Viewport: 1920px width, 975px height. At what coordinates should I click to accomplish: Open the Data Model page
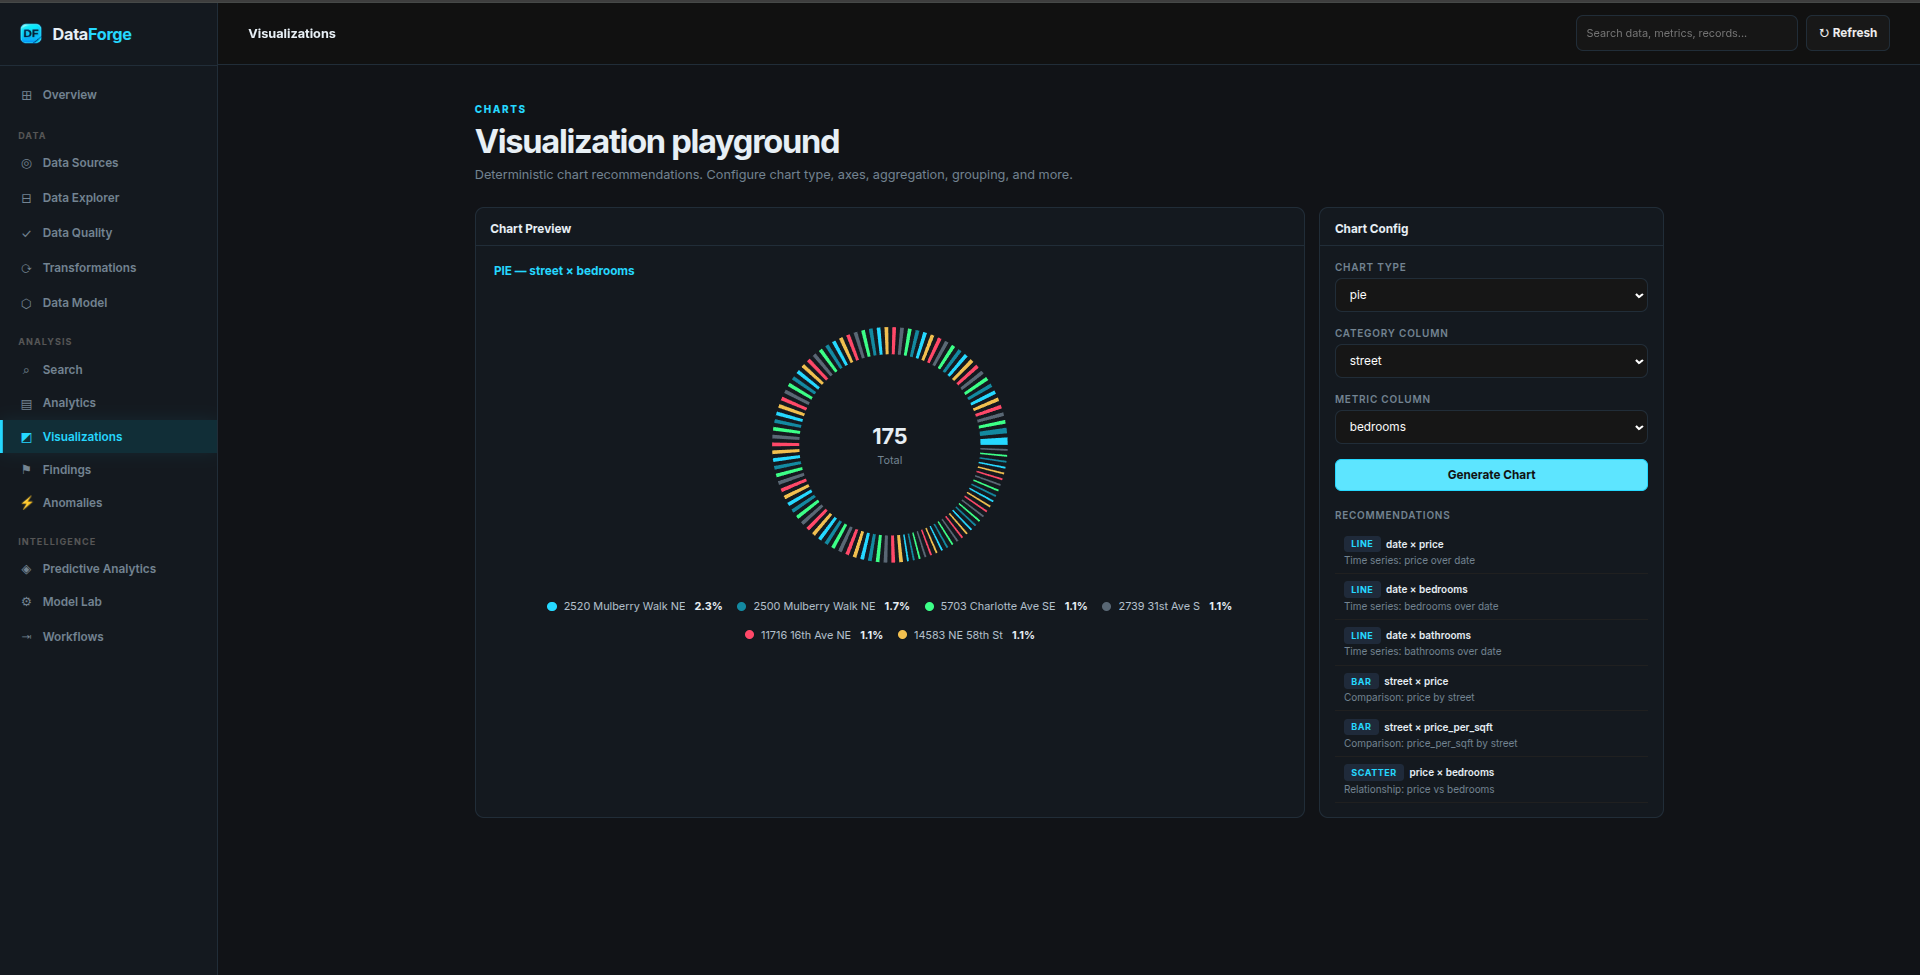coord(108,303)
